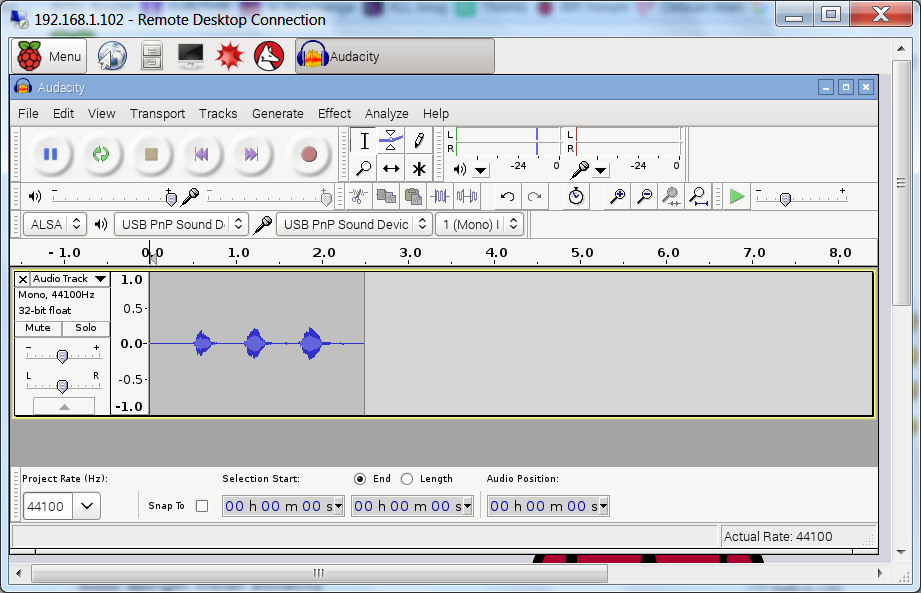This screenshot has width=921, height=593.
Task: Skip to start of track
Action: point(202,154)
